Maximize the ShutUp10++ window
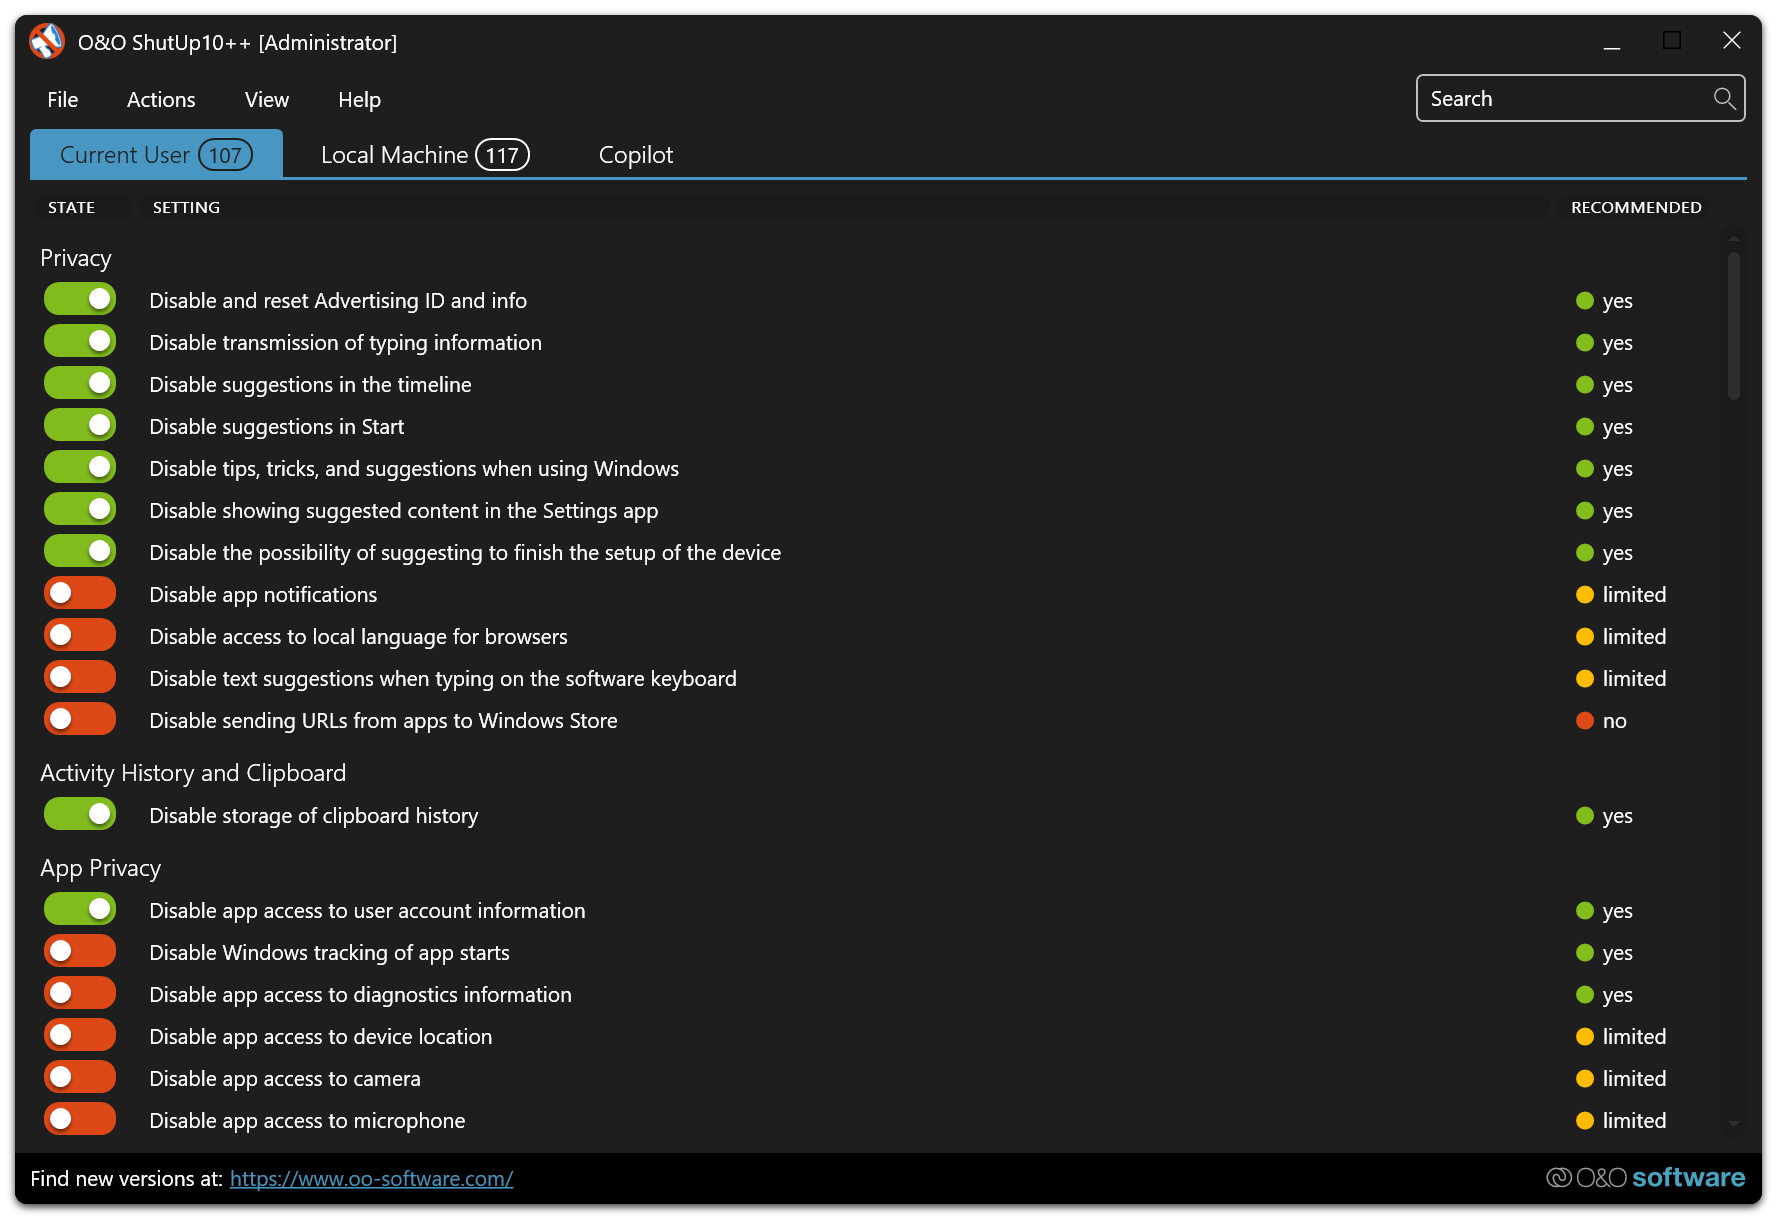1777x1219 pixels. tap(1671, 41)
